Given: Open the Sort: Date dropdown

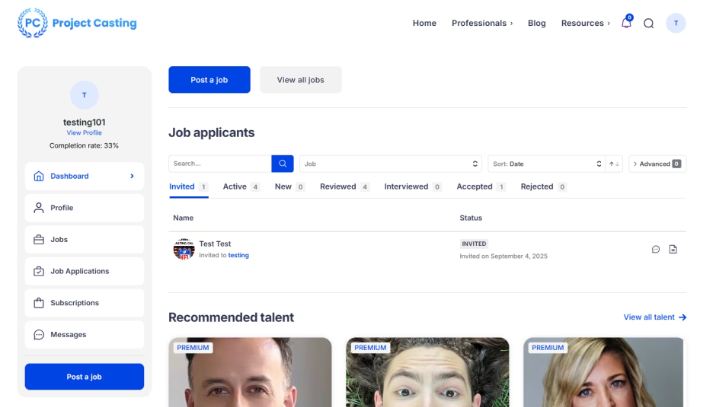Looking at the screenshot, I should pos(546,163).
